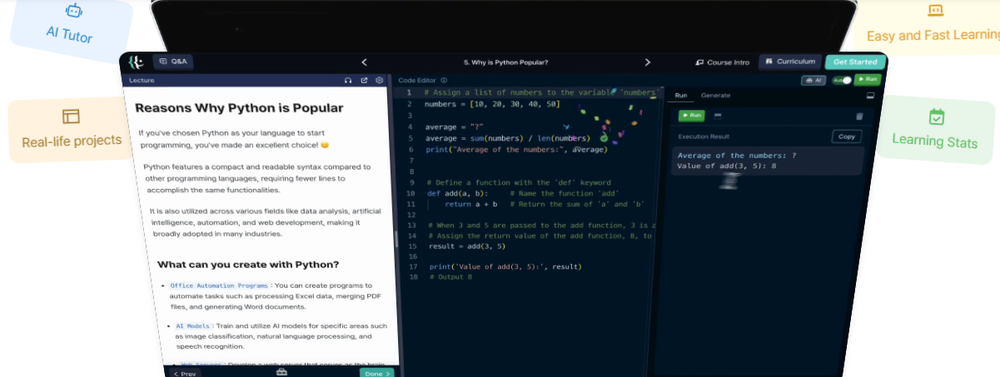Image resolution: width=1000 pixels, height=377 pixels.
Task: Click the layout icon above Real-life projects
Action: point(71,117)
